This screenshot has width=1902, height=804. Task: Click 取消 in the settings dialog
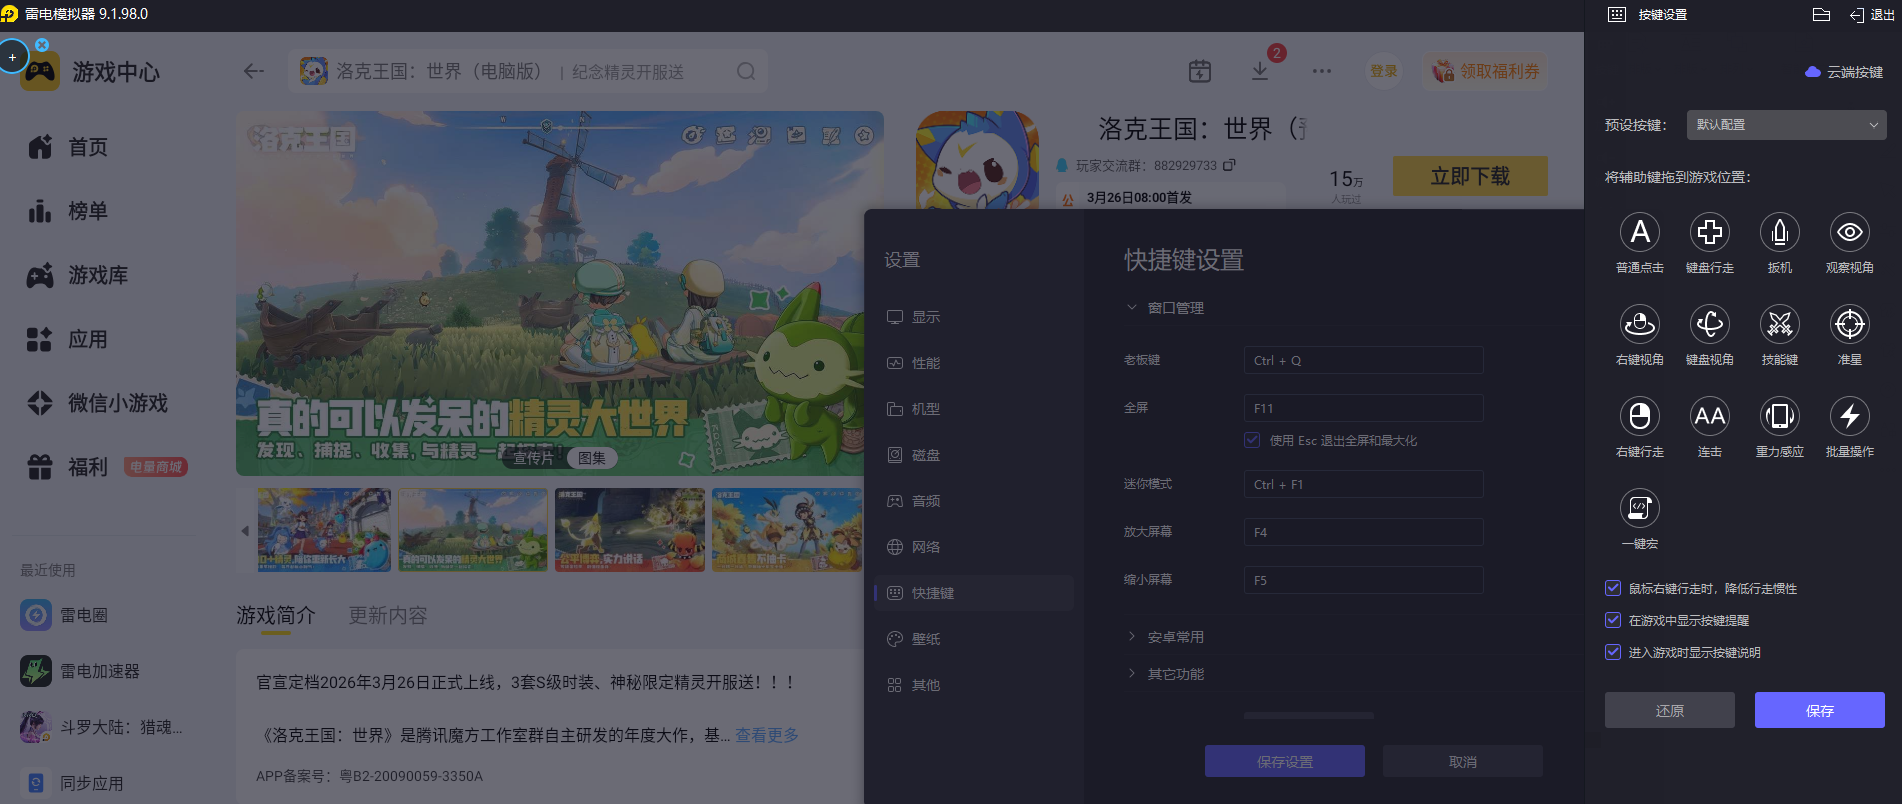pyautogui.click(x=1463, y=761)
